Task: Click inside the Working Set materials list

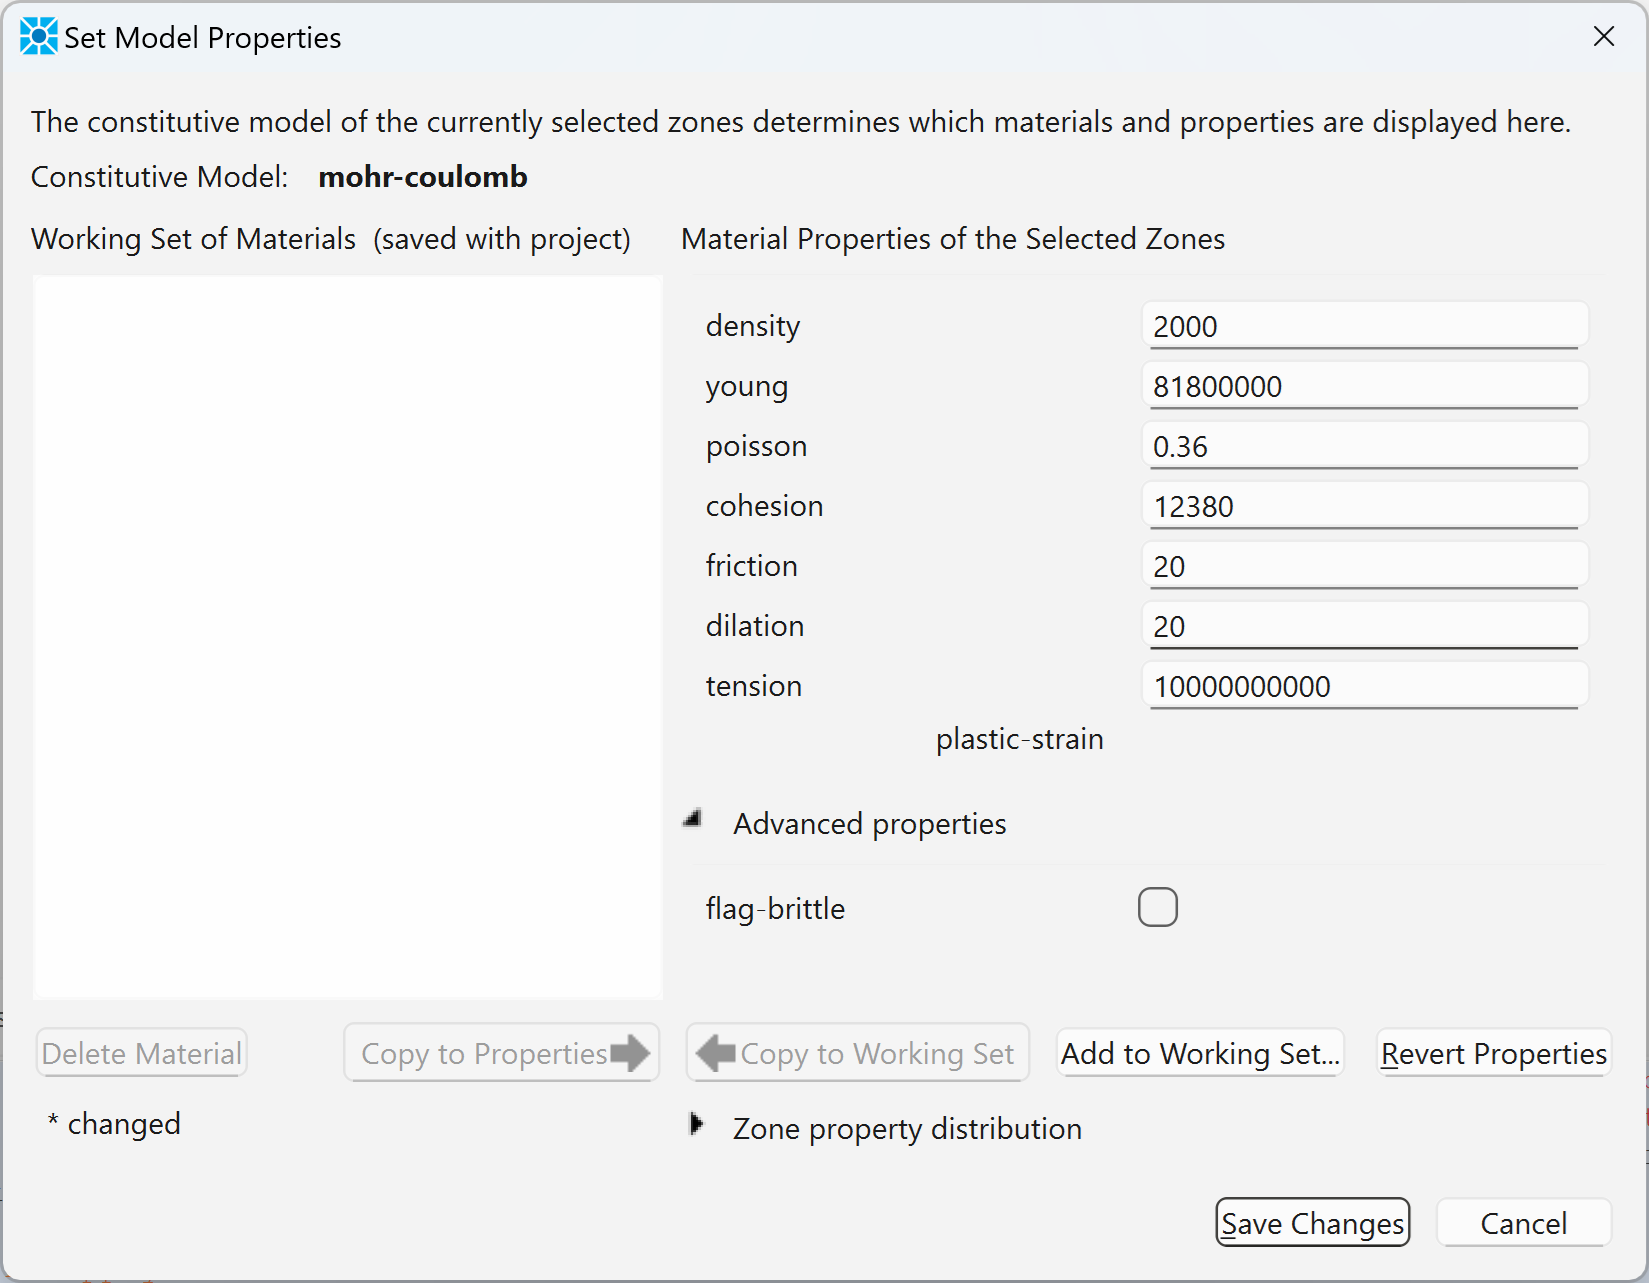Action: [x=347, y=637]
